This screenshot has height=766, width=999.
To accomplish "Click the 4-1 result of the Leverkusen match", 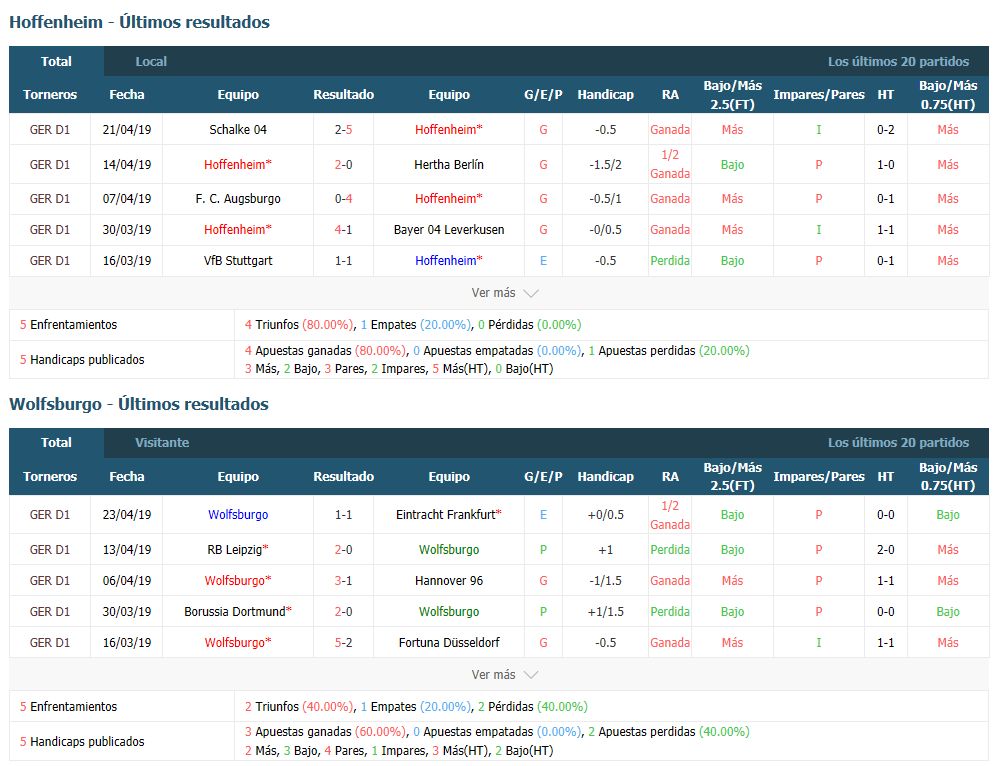I will 343,230.
